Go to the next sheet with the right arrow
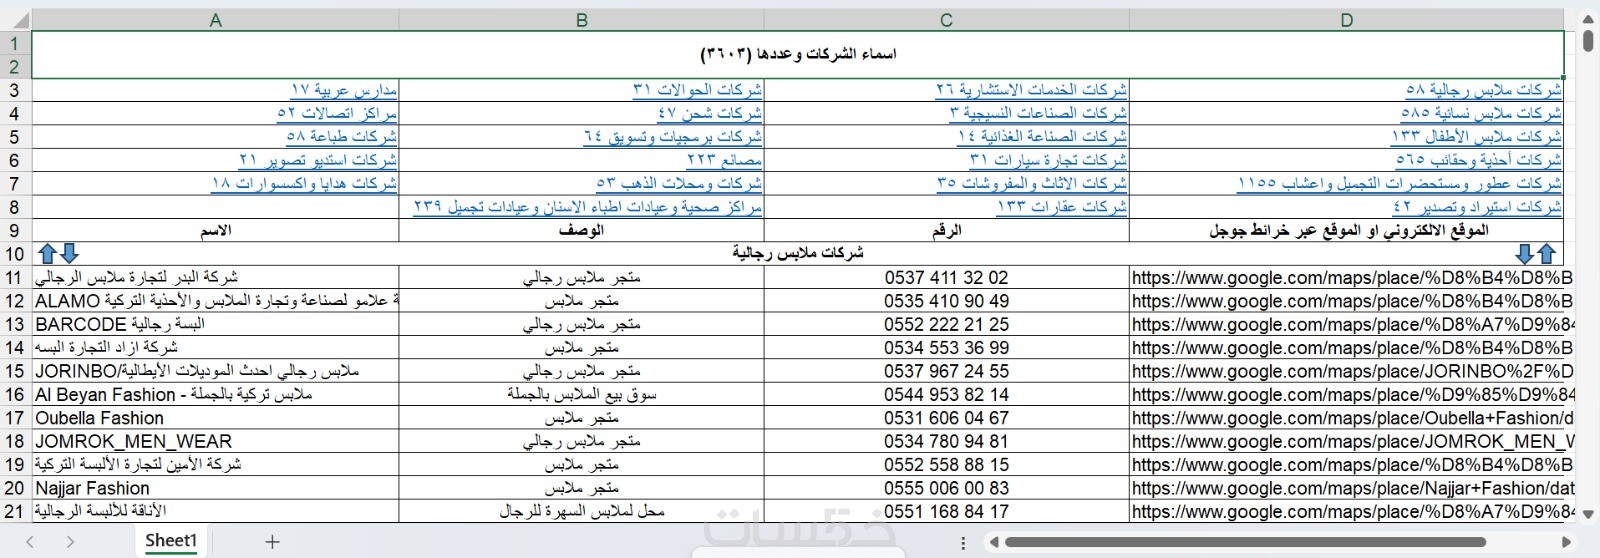The width and height of the screenshot is (1600, 558). click(70, 542)
